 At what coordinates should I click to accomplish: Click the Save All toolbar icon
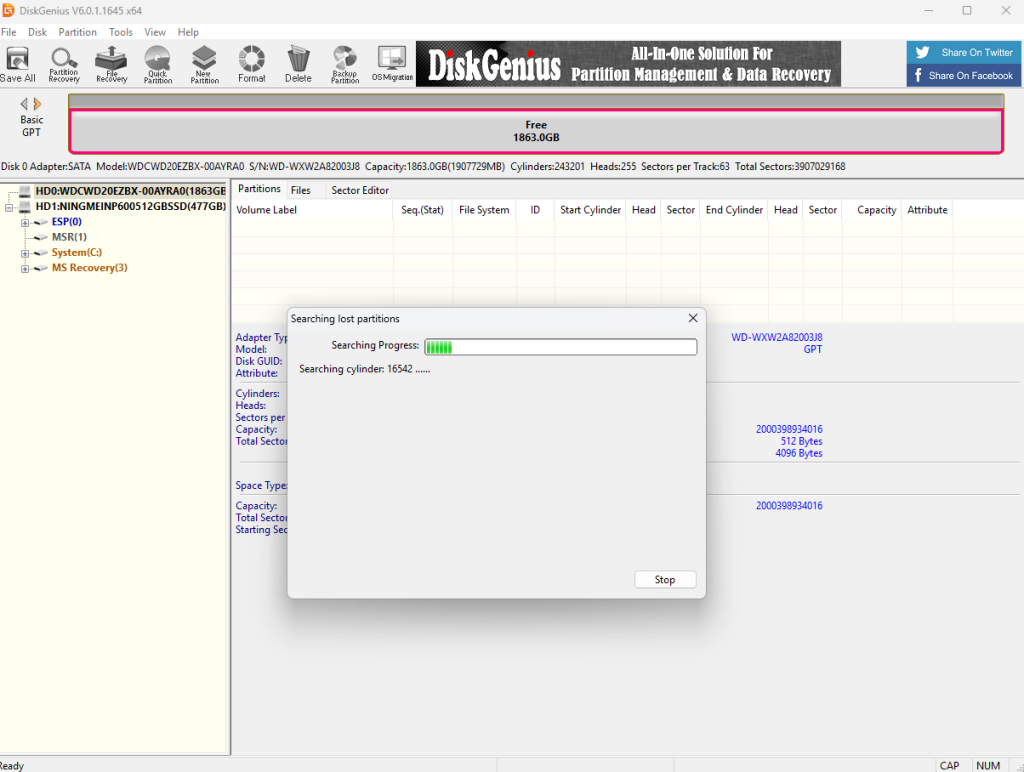(18, 64)
